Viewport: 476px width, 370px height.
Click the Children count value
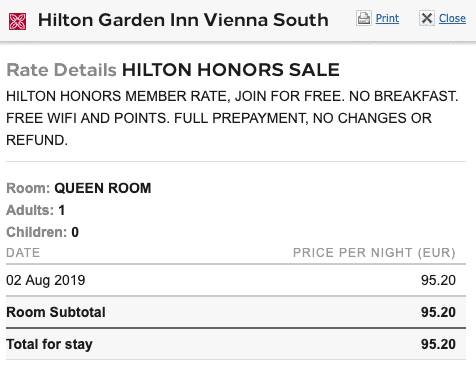(x=75, y=232)
